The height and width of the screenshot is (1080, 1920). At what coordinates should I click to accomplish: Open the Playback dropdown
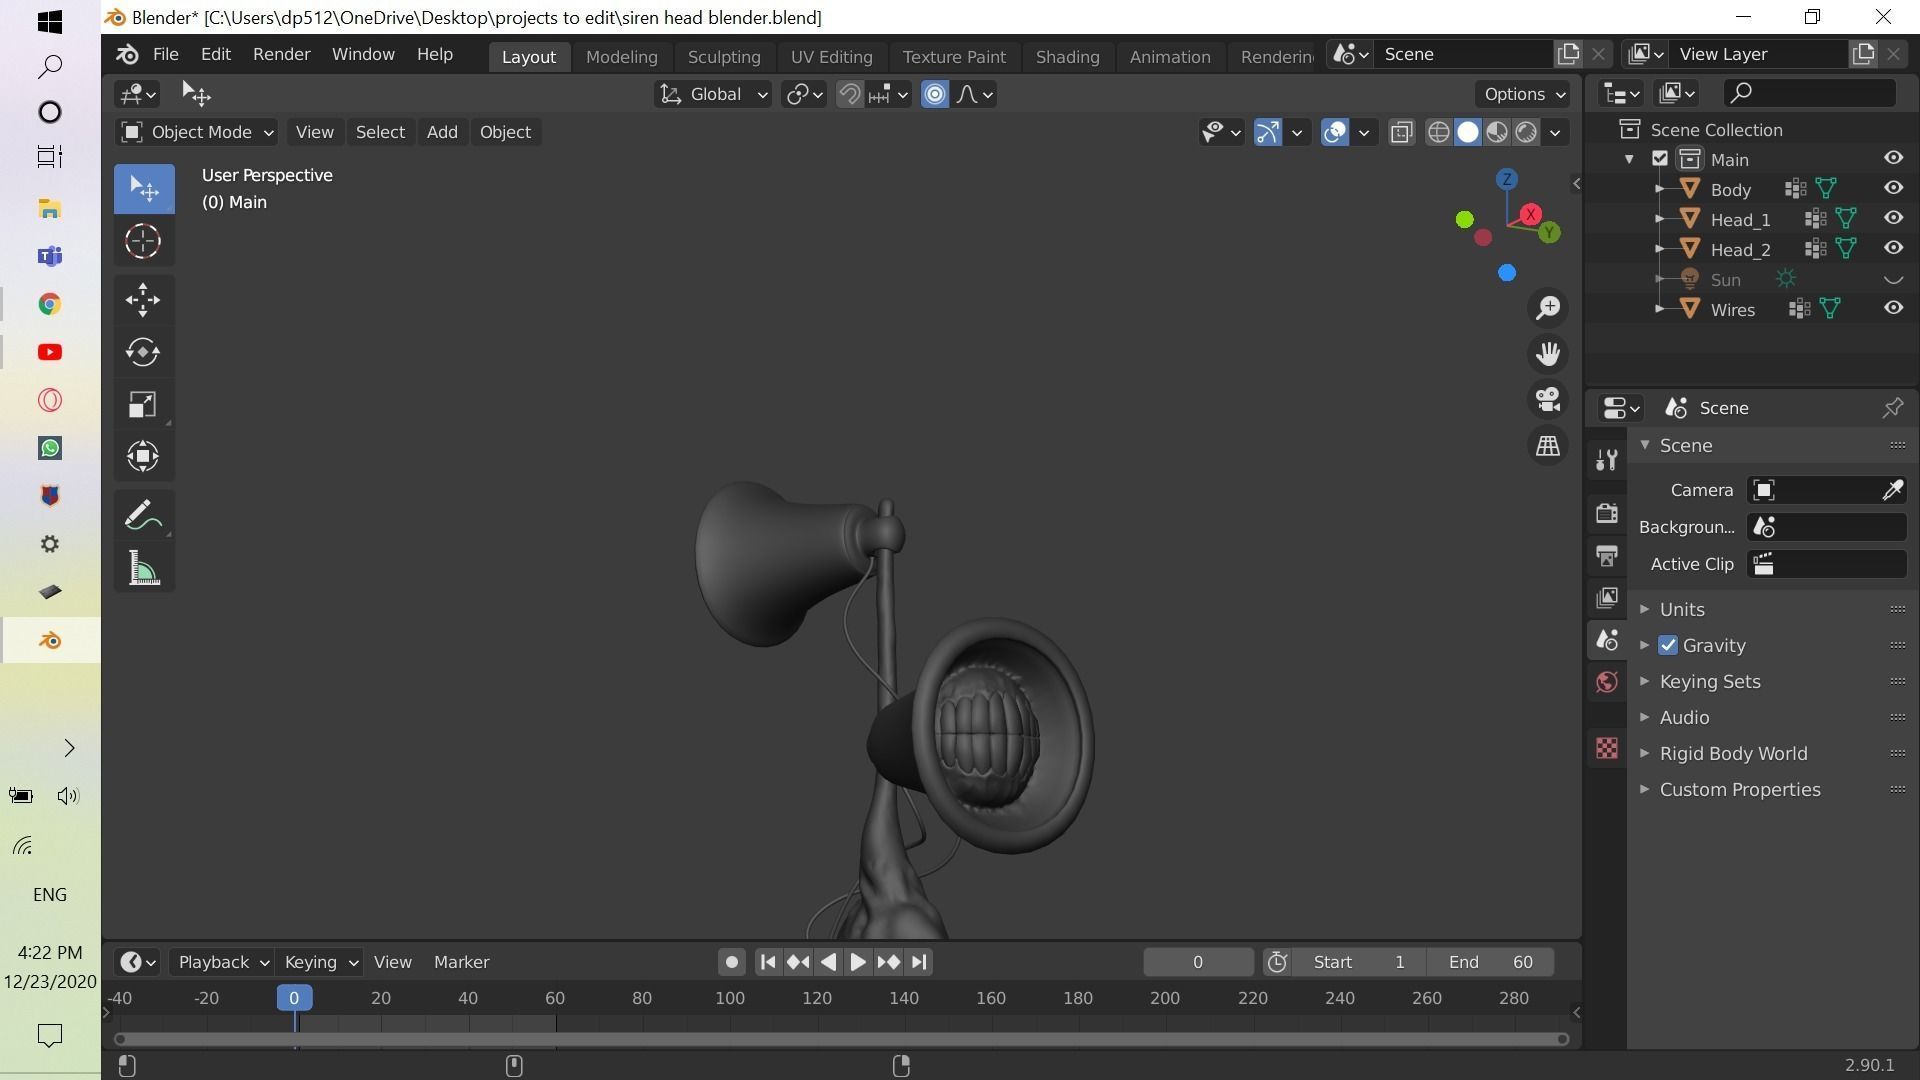[221, 962]
